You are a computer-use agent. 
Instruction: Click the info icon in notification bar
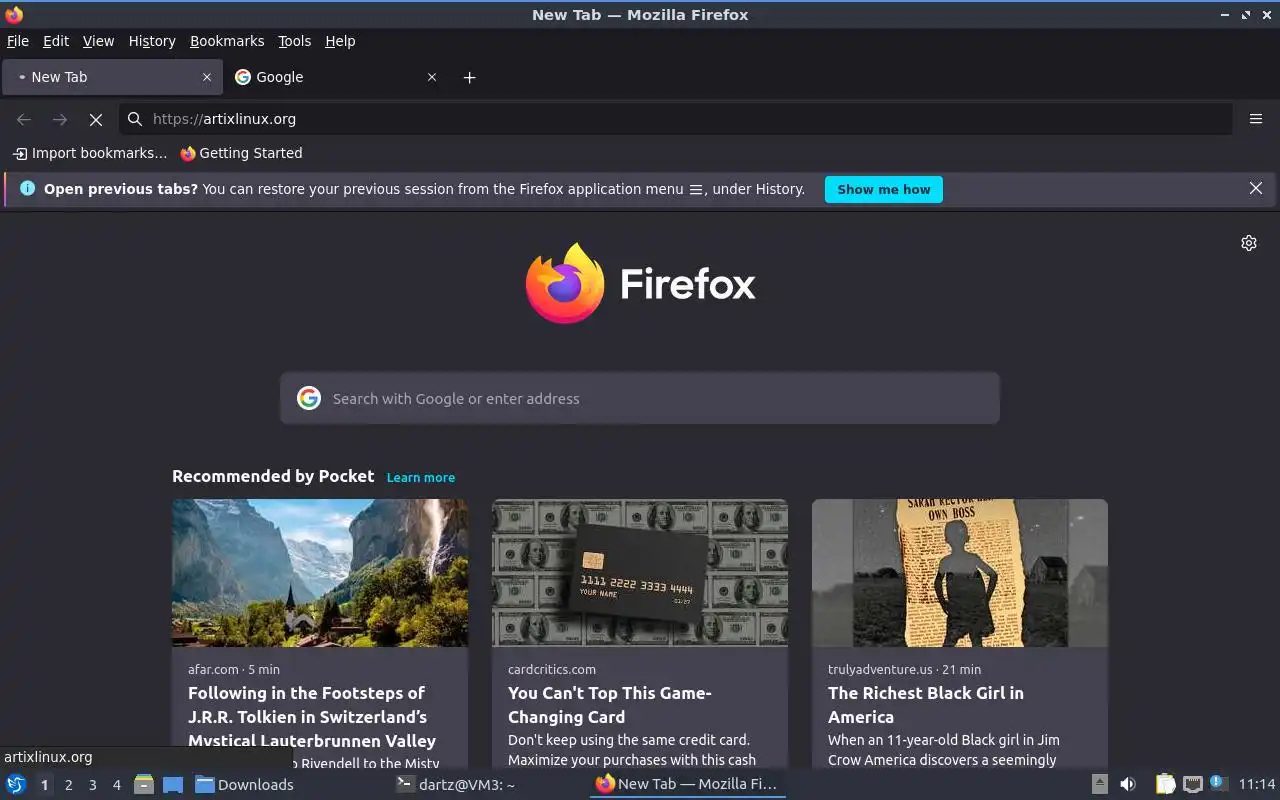[27, 188]
